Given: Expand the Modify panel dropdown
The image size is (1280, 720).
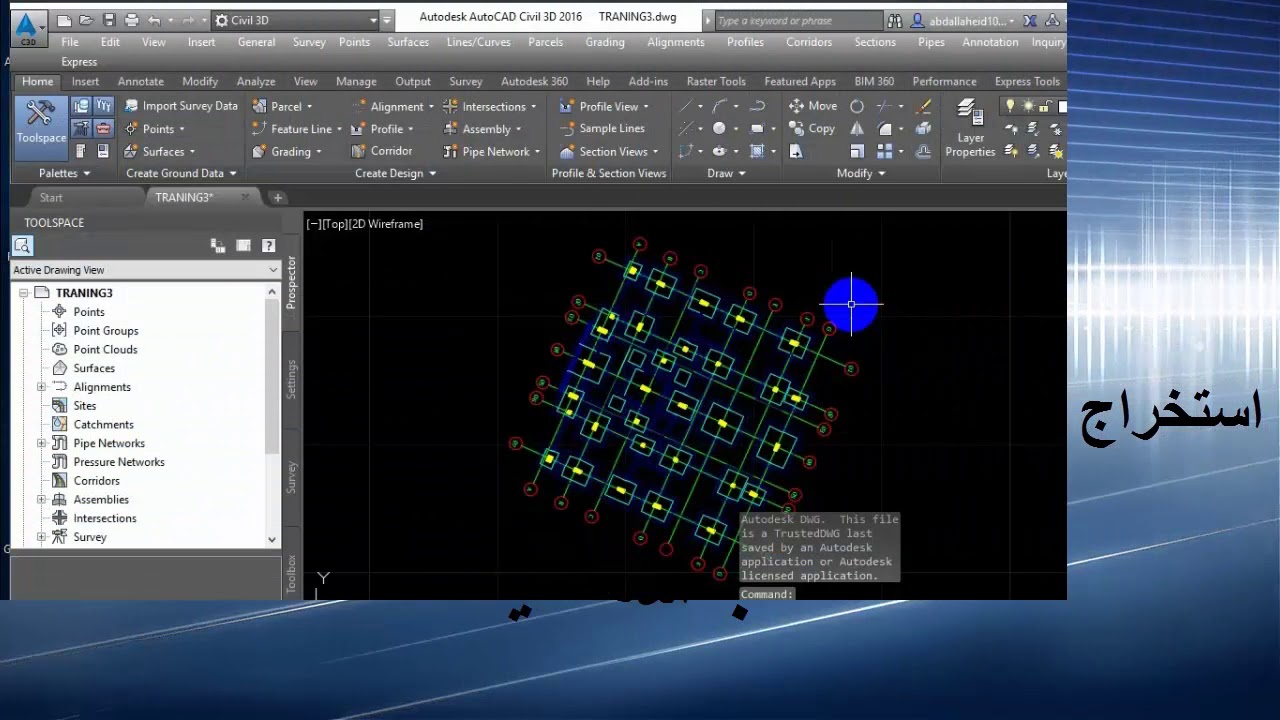Looking at the screenshot, I should (861, 173).
